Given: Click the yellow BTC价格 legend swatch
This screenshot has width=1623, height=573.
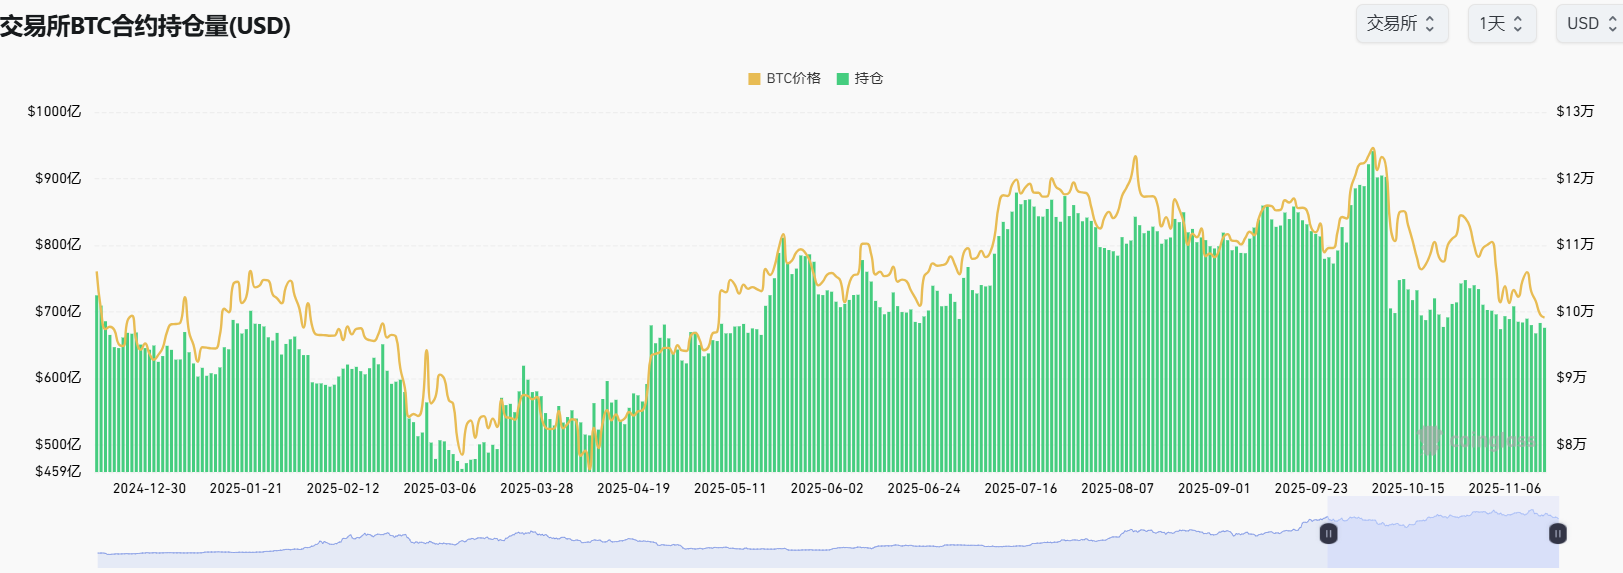Looking at the screenshot, I should [754, 79].
